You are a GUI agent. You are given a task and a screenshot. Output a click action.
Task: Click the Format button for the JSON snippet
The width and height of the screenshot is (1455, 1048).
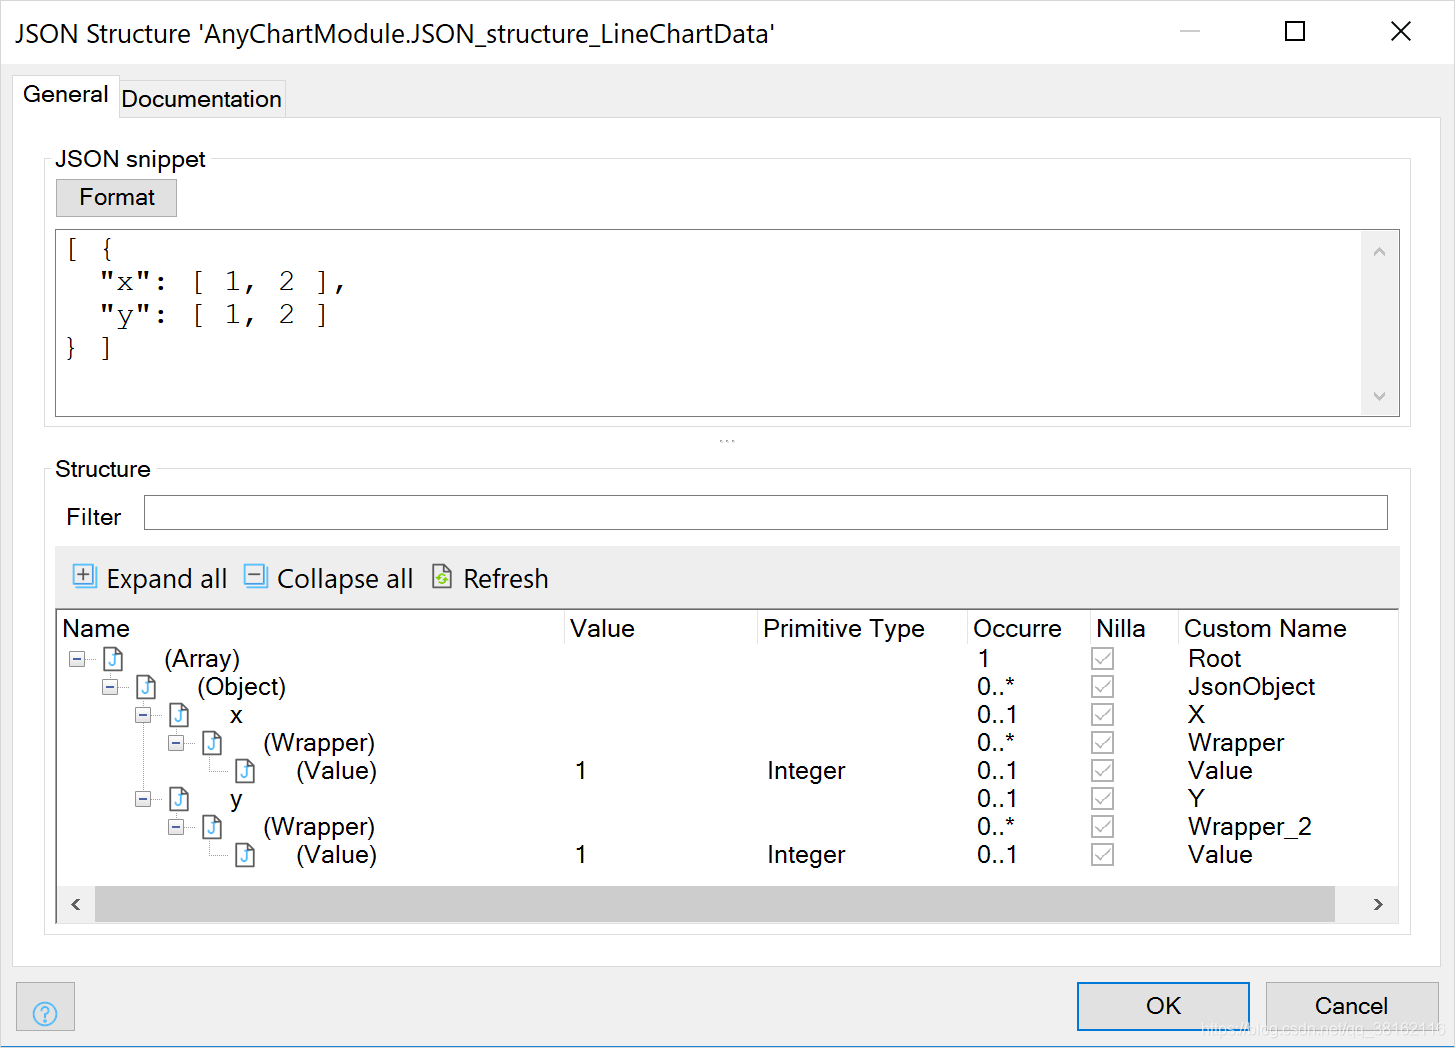point(115,197)
